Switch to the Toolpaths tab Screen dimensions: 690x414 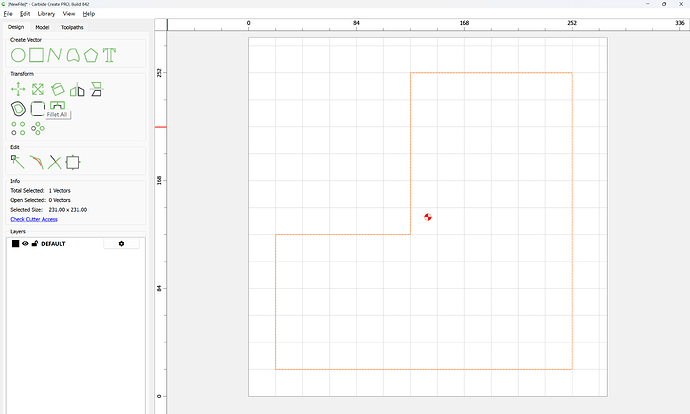click(x=72, y=27)
